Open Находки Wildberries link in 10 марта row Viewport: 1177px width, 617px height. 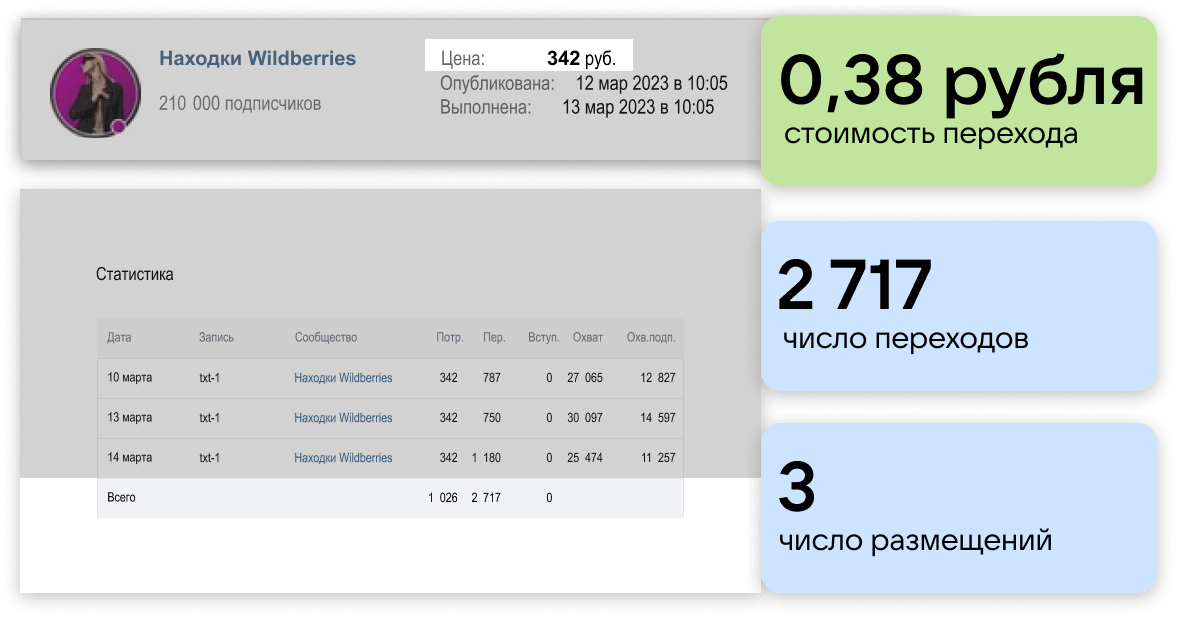pyautogui.click(x=343, y=378)
